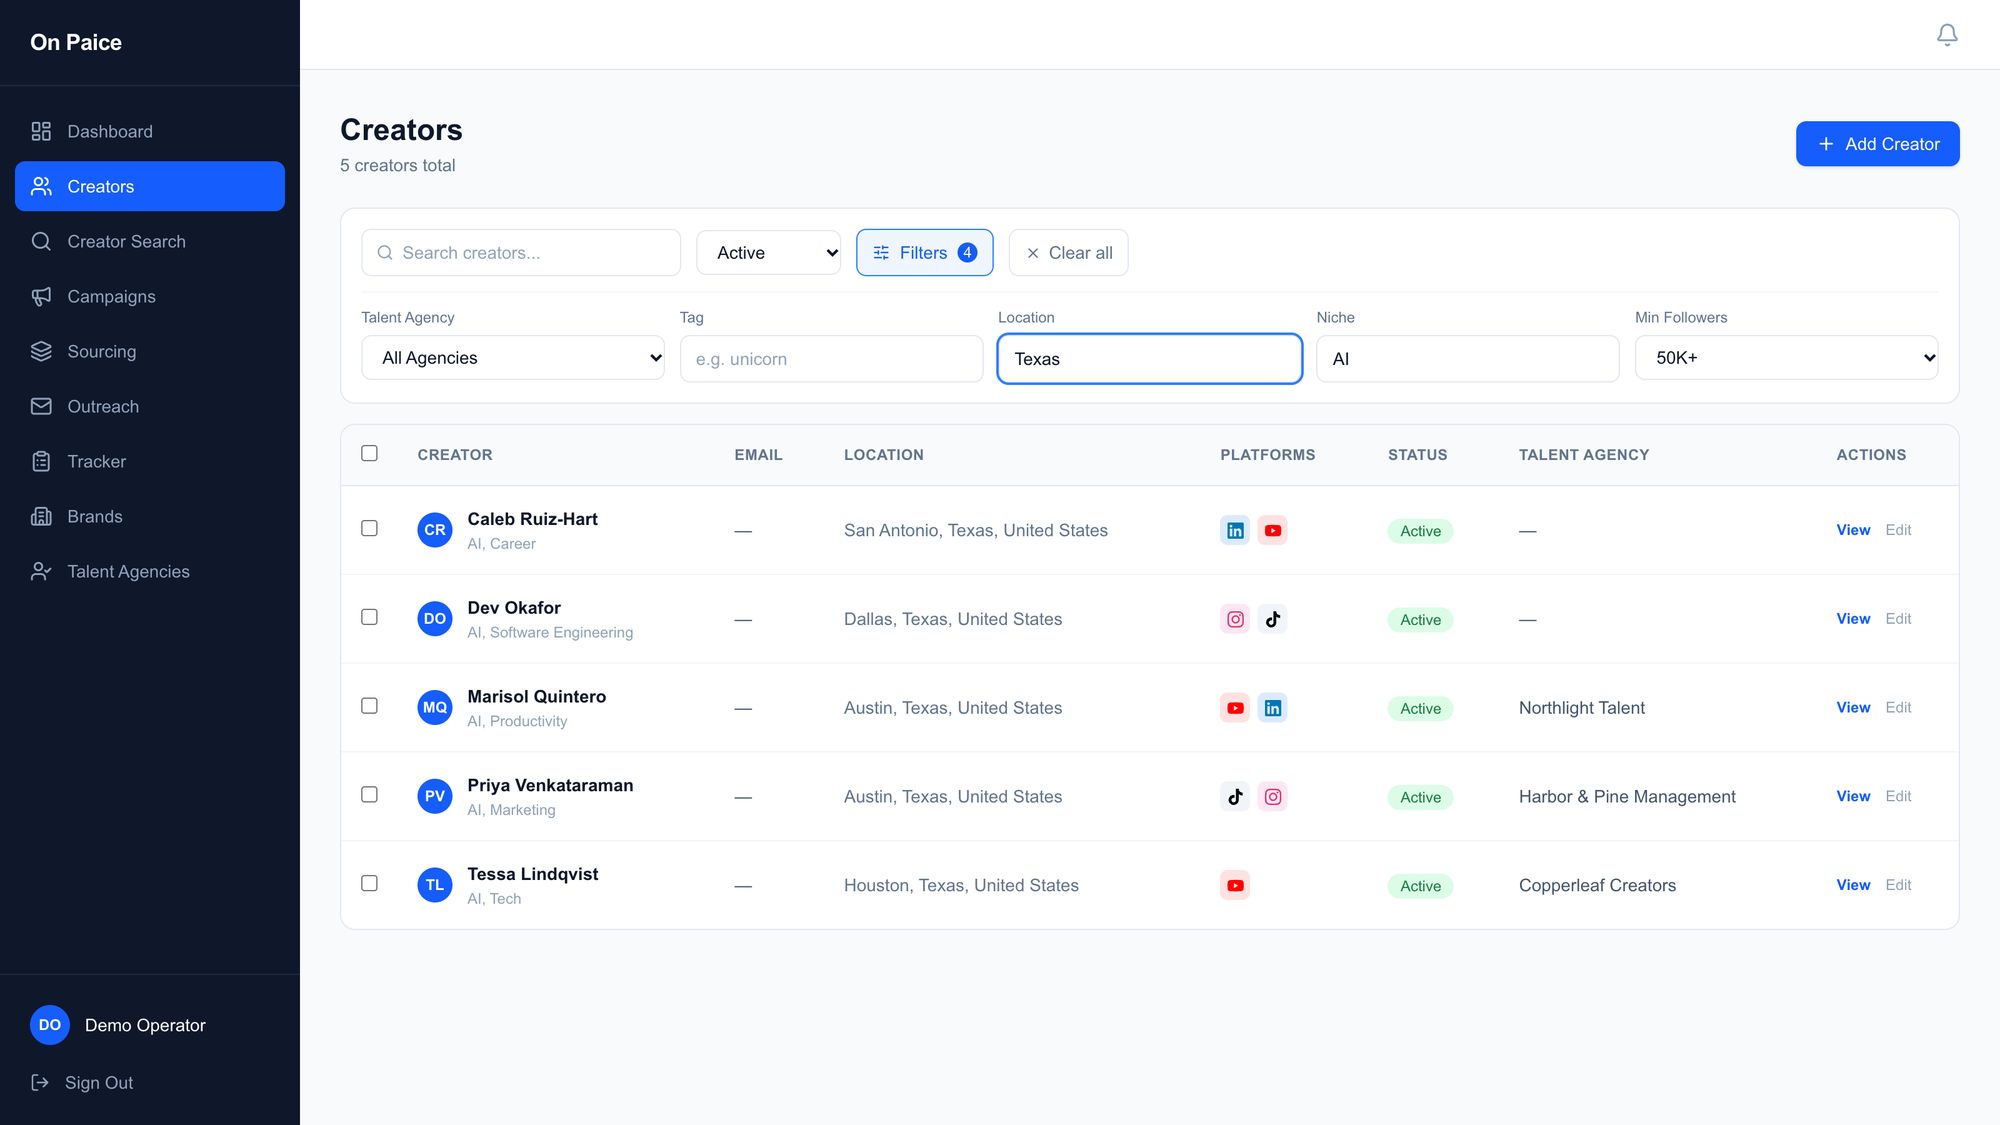Click TikTok icon for Priya Venkataraman
Image resolution: width=2000 pixels, height=1125 pixels.
1235,797
